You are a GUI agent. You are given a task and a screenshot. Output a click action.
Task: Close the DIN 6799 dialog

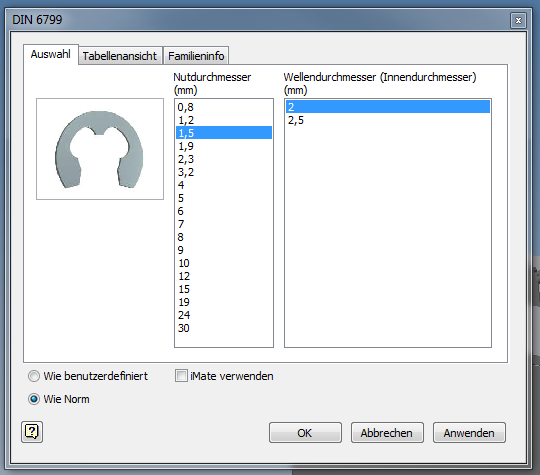tap(518, 21)
